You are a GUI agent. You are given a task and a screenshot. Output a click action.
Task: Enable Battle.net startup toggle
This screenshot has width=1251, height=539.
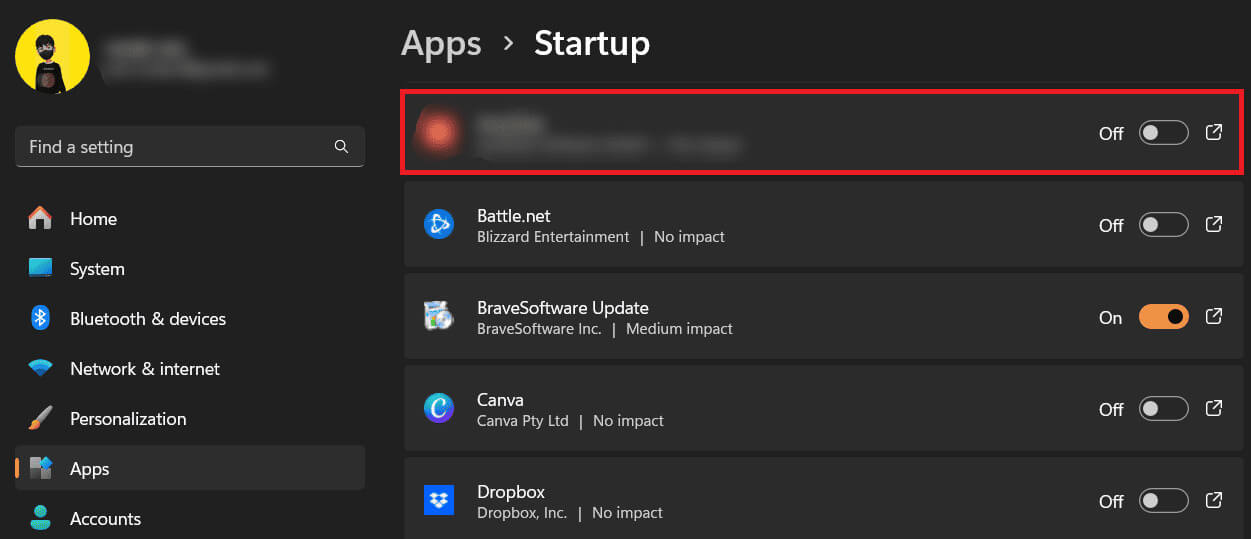pyautogui.click(x=1163, y=225)
